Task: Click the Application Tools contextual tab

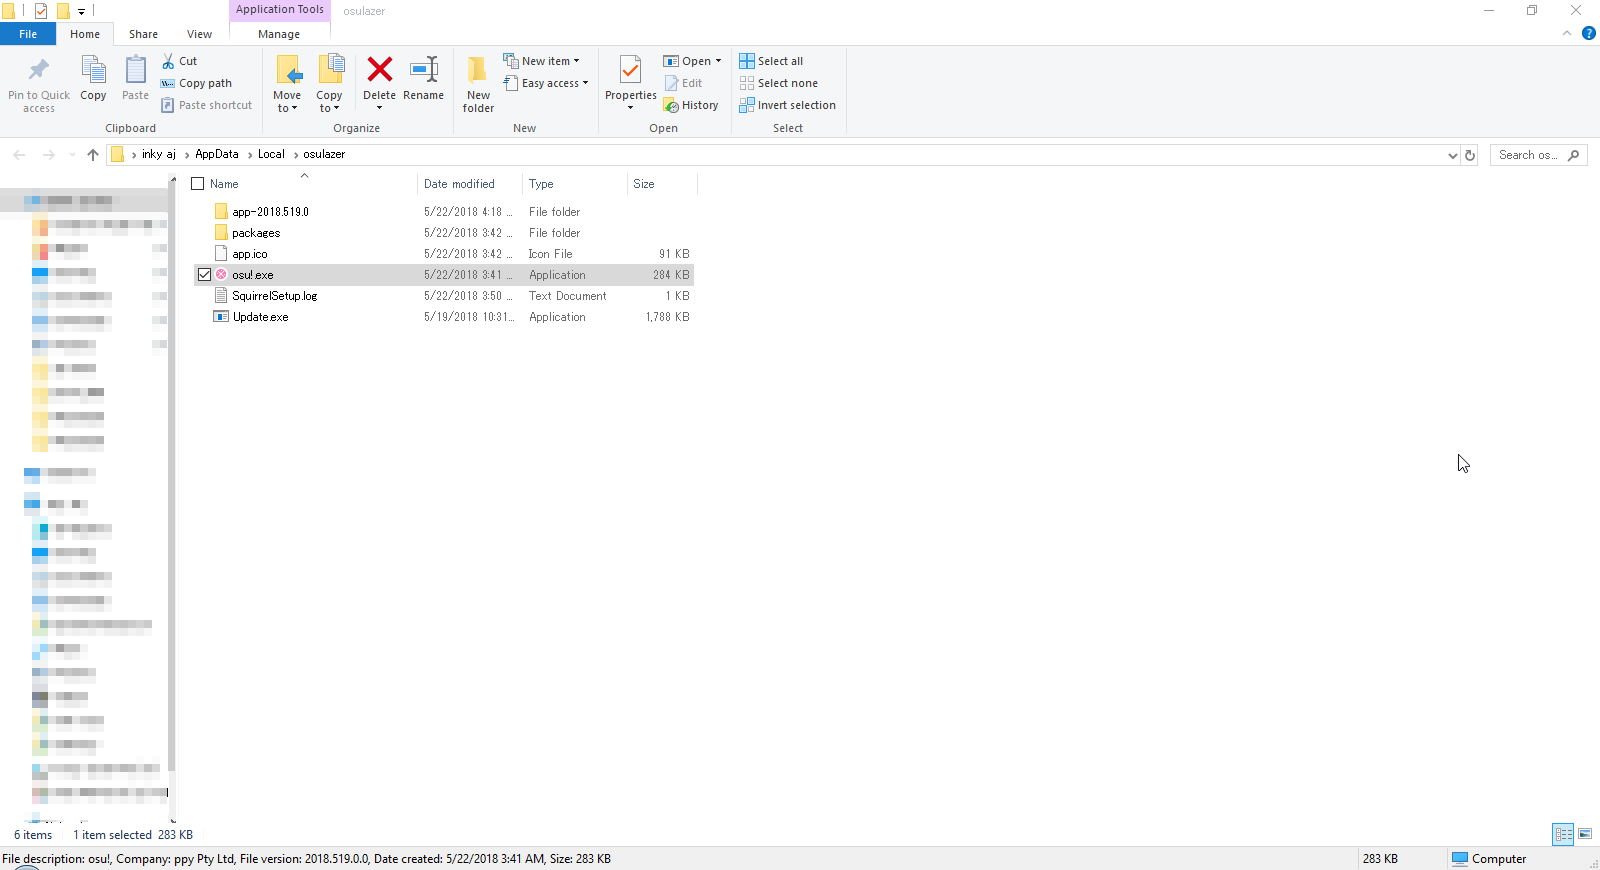Action: click(x=280, y=10)
